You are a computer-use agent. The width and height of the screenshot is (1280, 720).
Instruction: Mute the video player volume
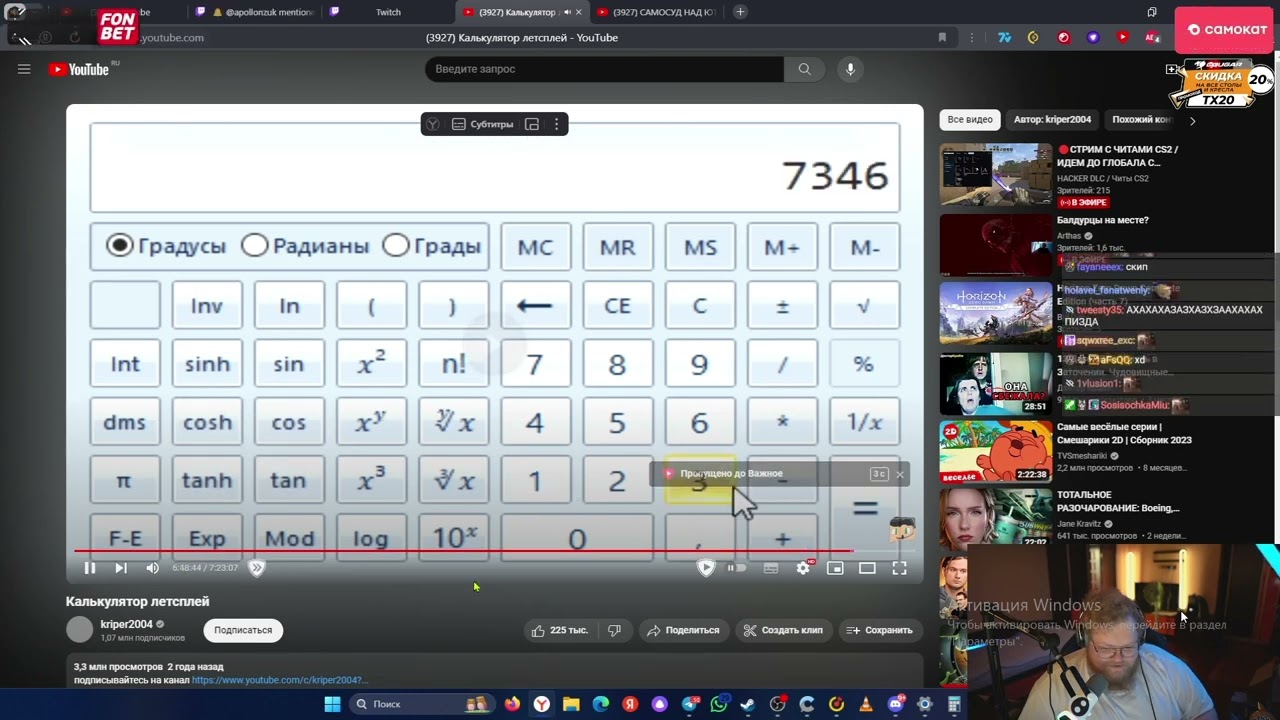152,568
